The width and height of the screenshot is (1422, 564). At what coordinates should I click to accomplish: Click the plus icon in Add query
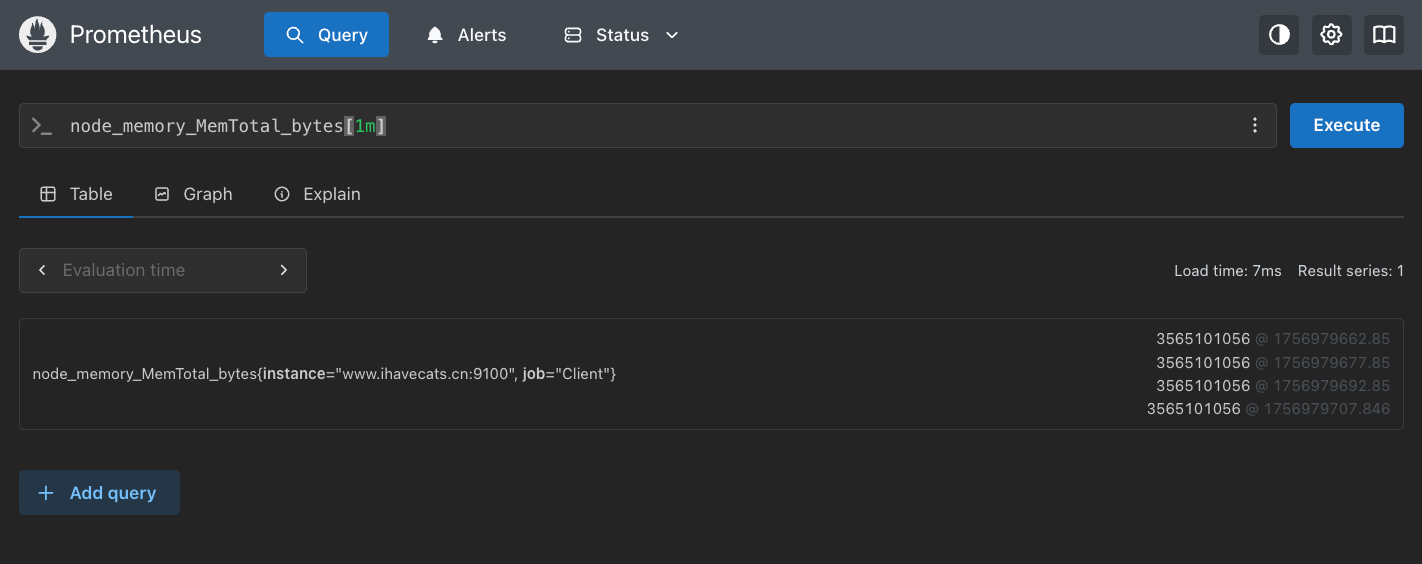(x=46, y=493)
